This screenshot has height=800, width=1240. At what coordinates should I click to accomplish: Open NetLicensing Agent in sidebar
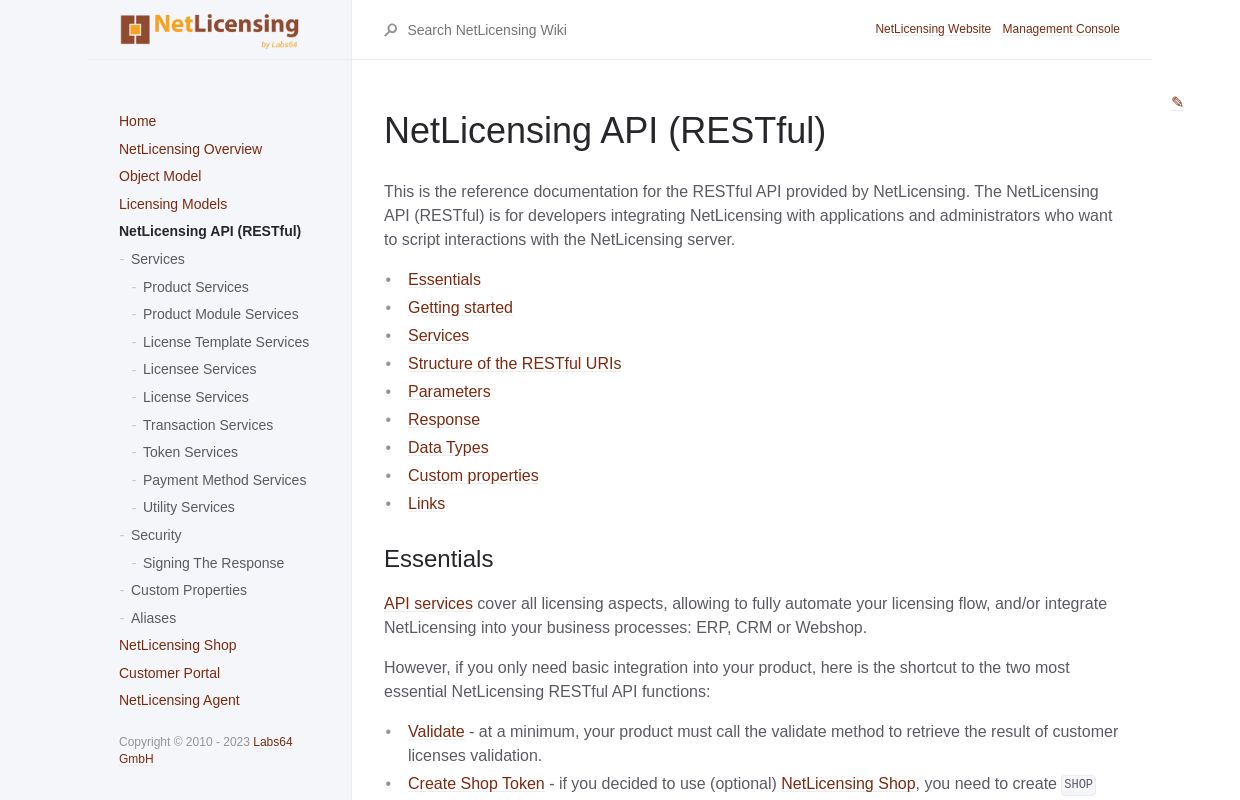coord(179,700)
